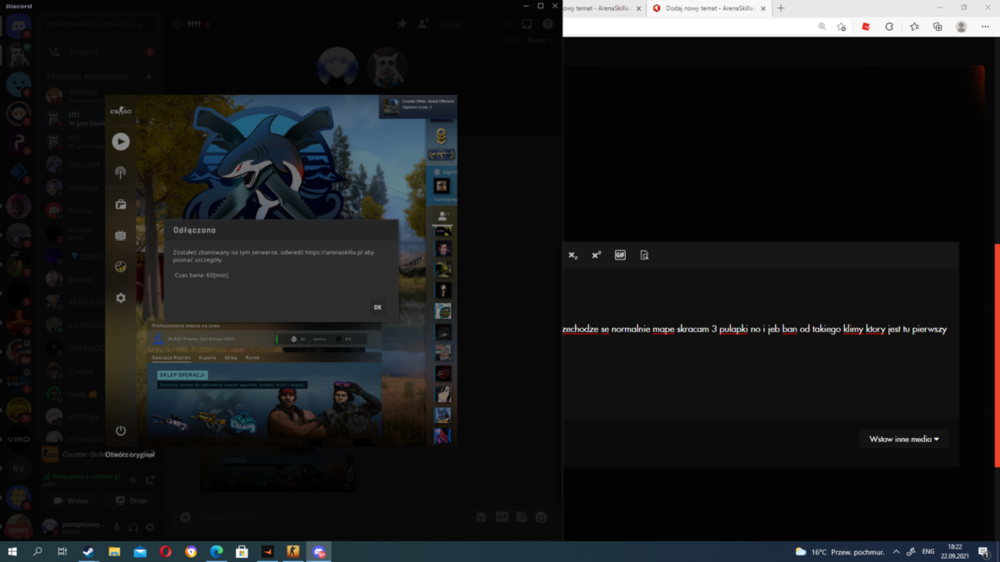Screen dimensions: 1000x562
Task: Open CS:GO from the taskbar
Action: pos(293,552)
